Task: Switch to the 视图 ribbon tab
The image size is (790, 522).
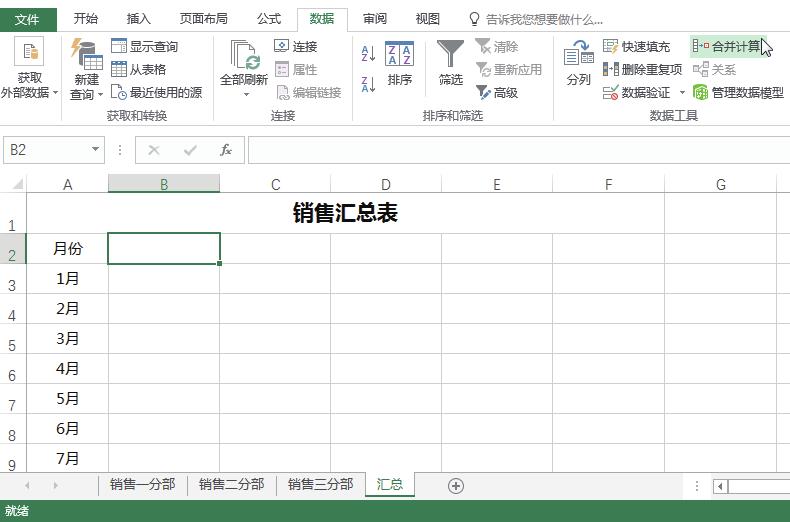Action: 428,19
